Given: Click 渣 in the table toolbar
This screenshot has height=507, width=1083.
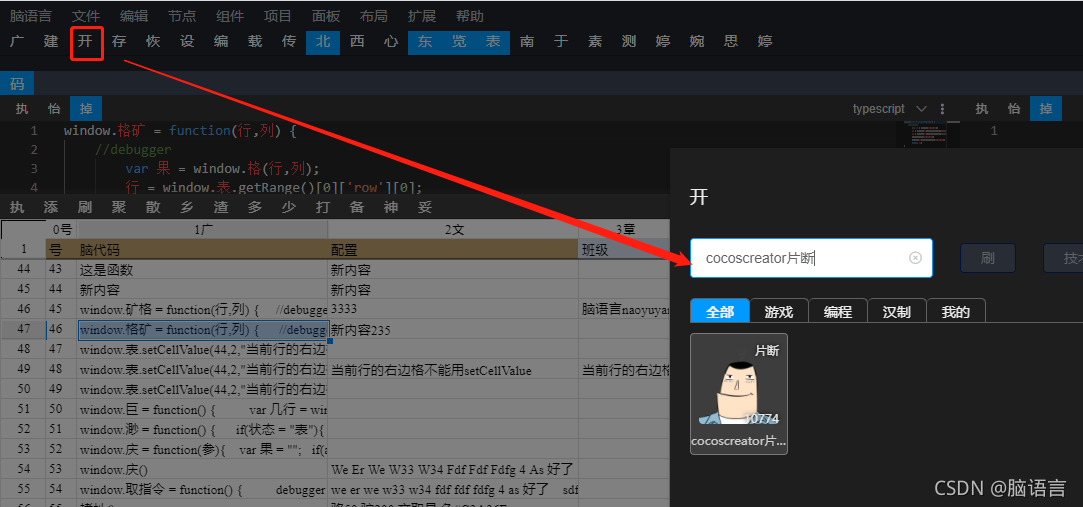Looking at the screenshot, I should pos(221,207).
